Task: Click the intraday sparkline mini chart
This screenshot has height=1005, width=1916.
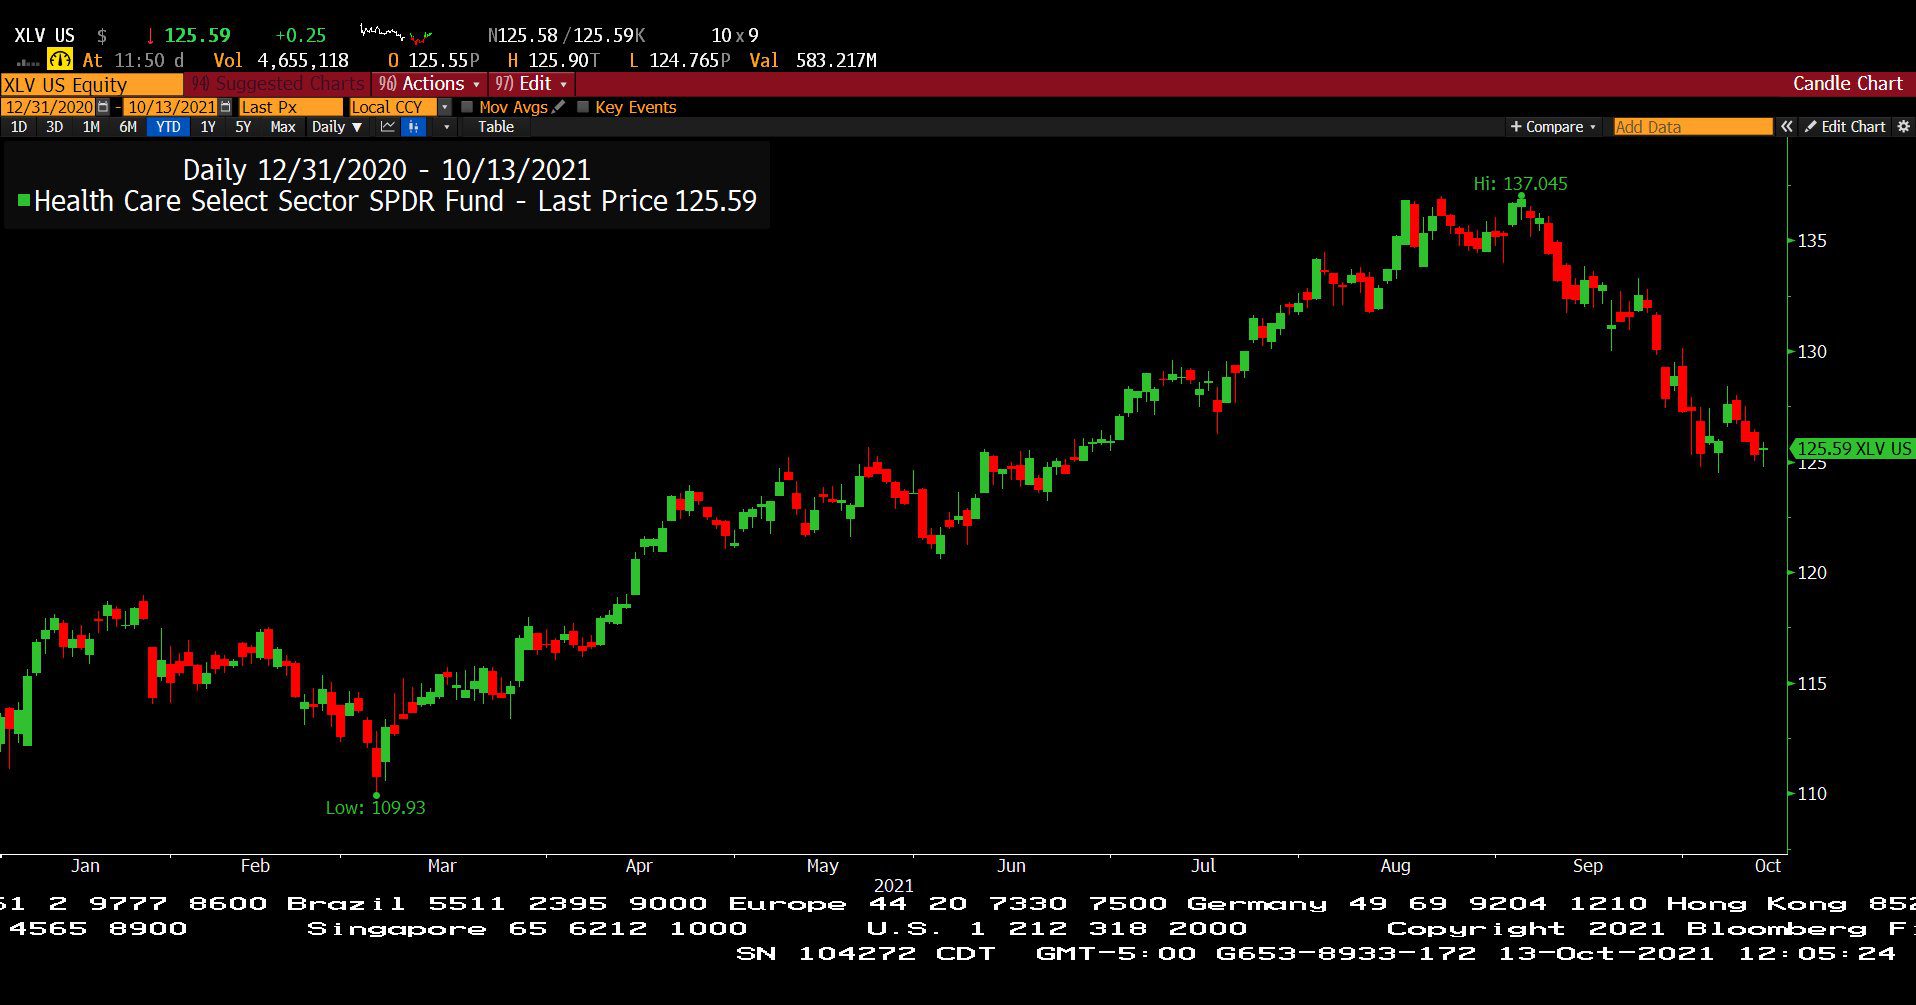Action: click(x=396, y=34)
